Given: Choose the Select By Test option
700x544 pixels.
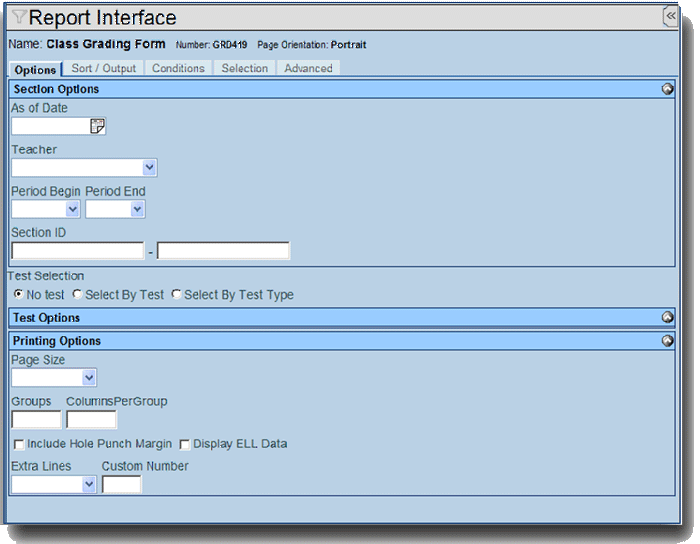Looking at the screenshot, I should point(78,295).
